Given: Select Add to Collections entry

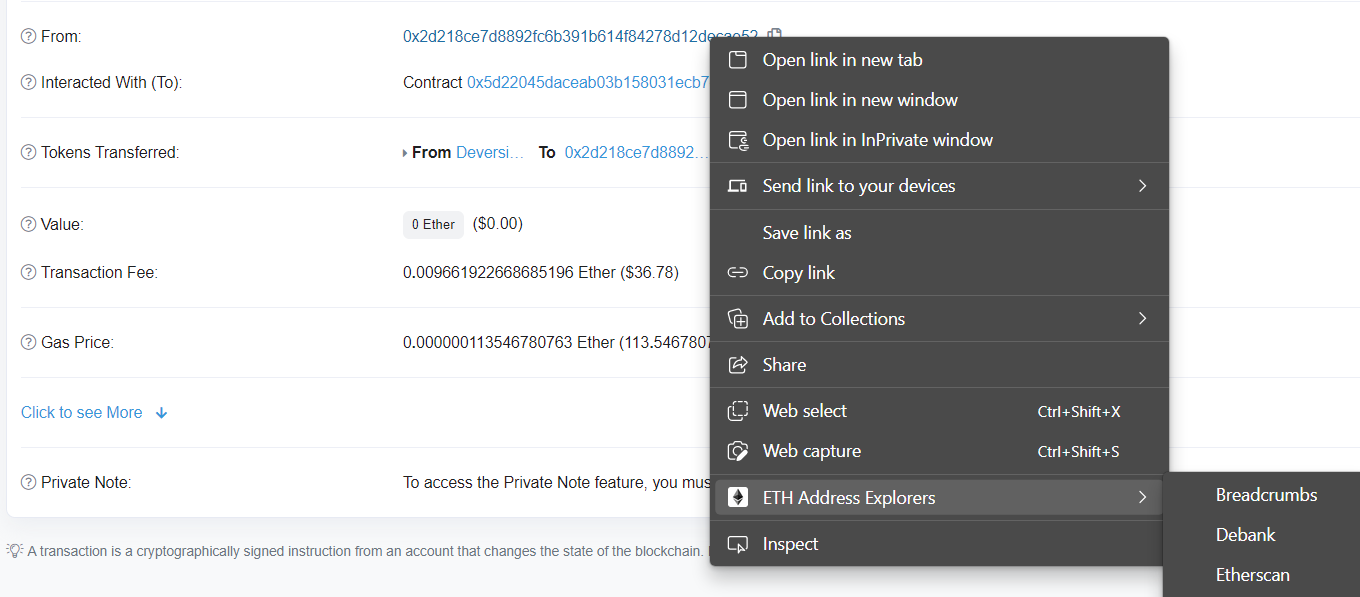Looking at the screenshot, I should click(x=939, y=319).
